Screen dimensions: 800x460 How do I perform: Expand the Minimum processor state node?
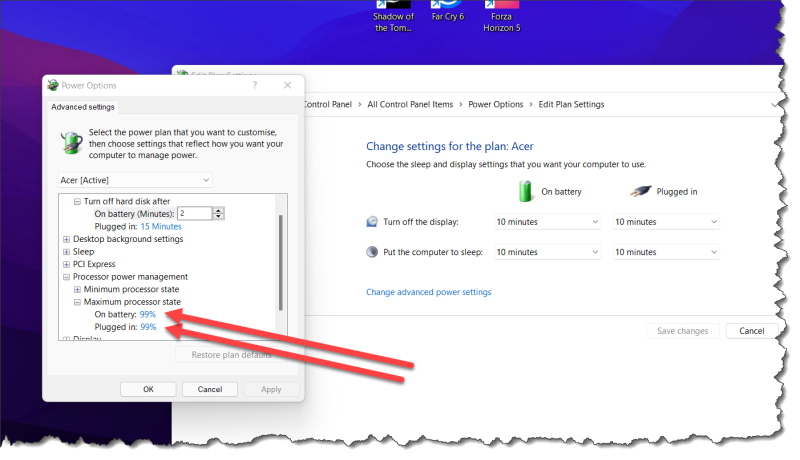[77, 289]
